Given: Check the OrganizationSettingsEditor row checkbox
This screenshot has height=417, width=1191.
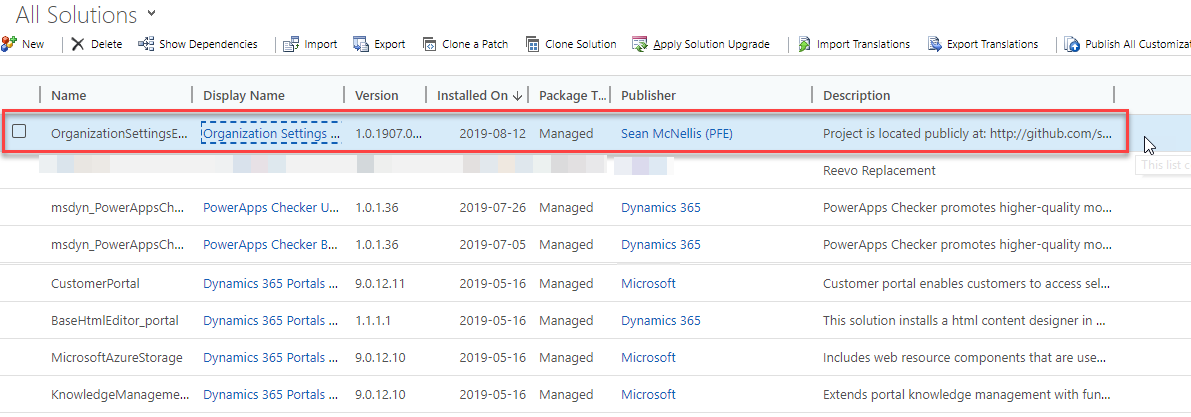Looking at the screenshot, I should (19, 132).
